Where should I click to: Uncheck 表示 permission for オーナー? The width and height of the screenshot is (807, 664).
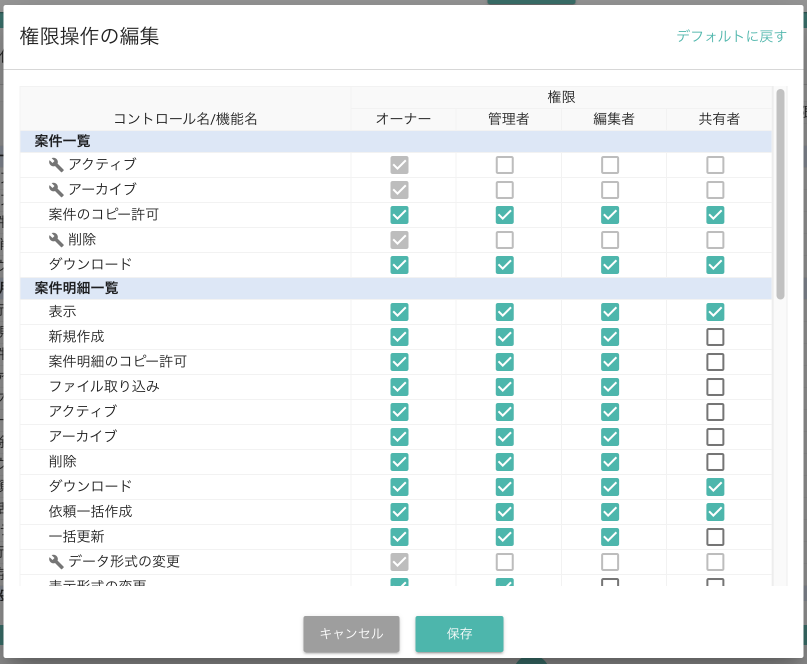399,312
